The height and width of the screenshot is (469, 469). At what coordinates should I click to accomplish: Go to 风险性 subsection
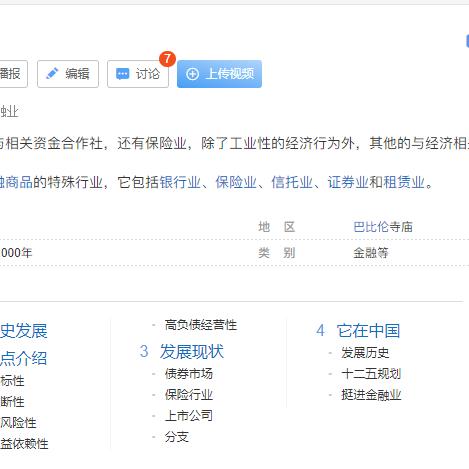(x=18, y=423)
